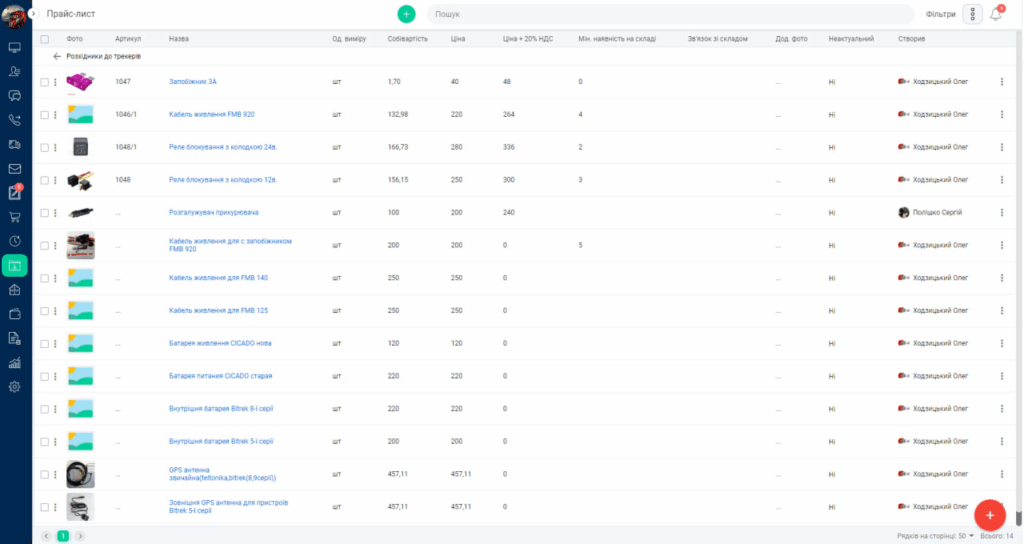The width and height of the screenshot is (1024, 544).
Task: Sort by the Собівартість column header
Action: [x=407, y=39]
